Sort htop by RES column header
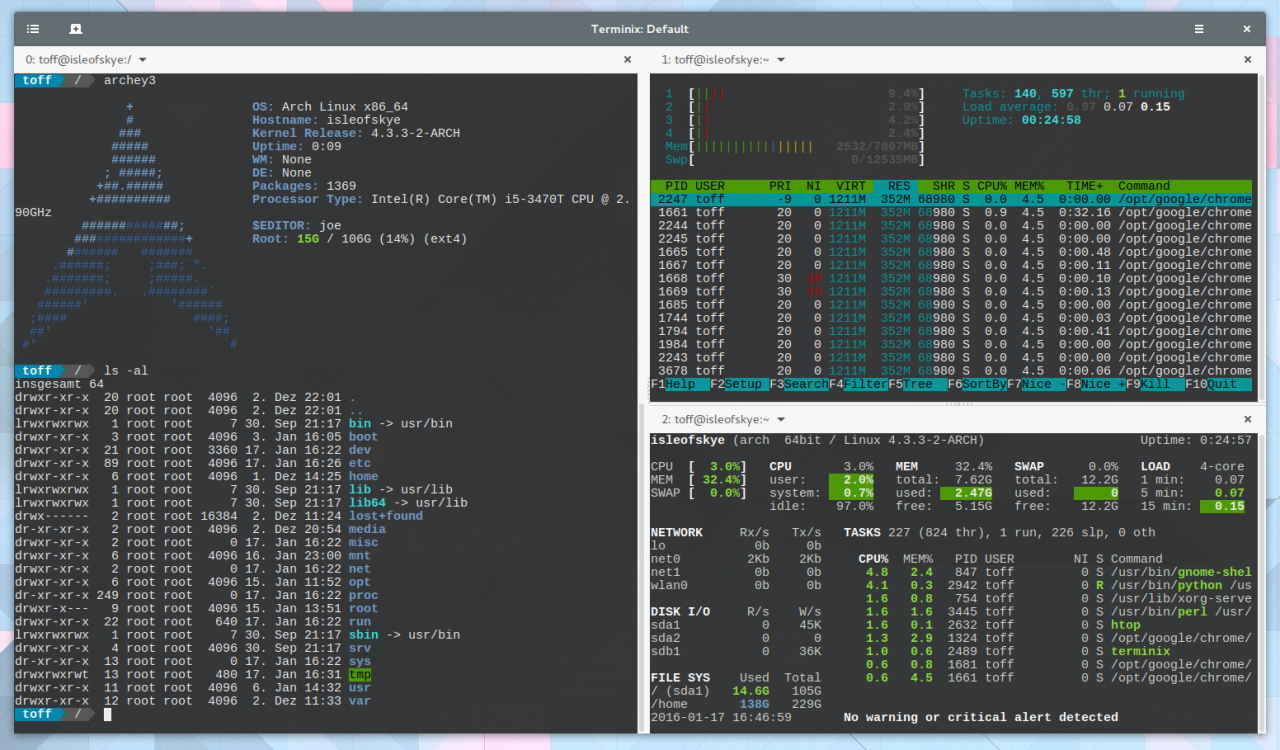This screenshot has height=750, width=1280. pos(900,186)
